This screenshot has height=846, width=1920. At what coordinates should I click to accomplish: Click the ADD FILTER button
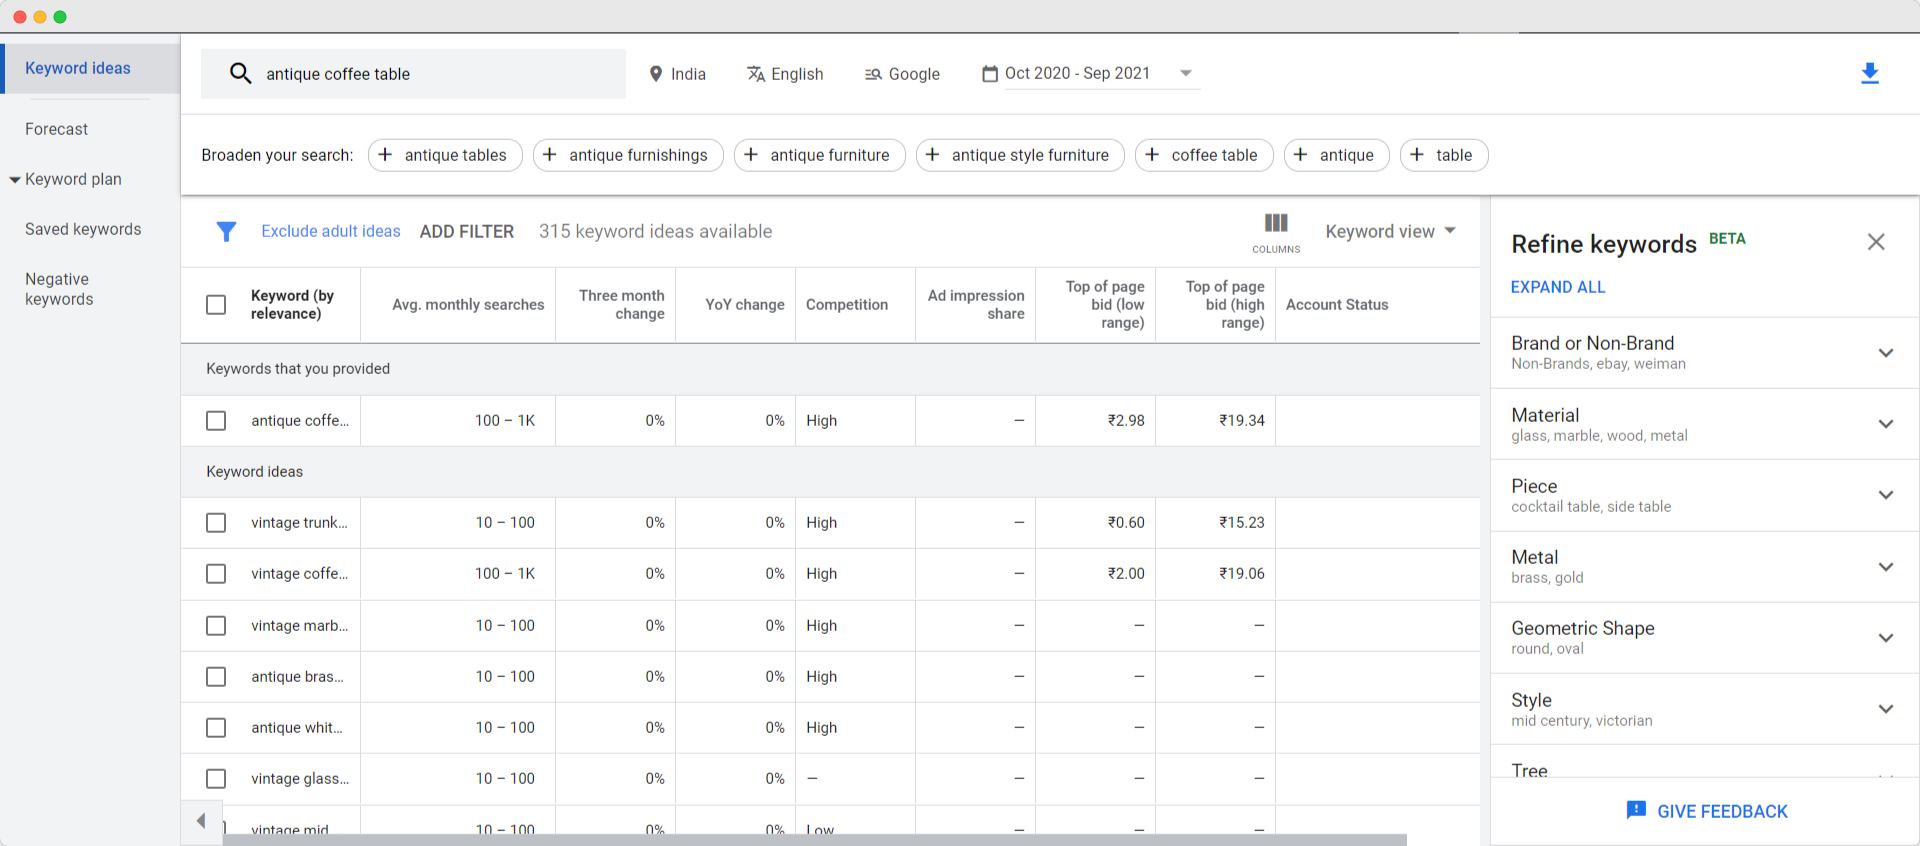click(x=467, y=232)
